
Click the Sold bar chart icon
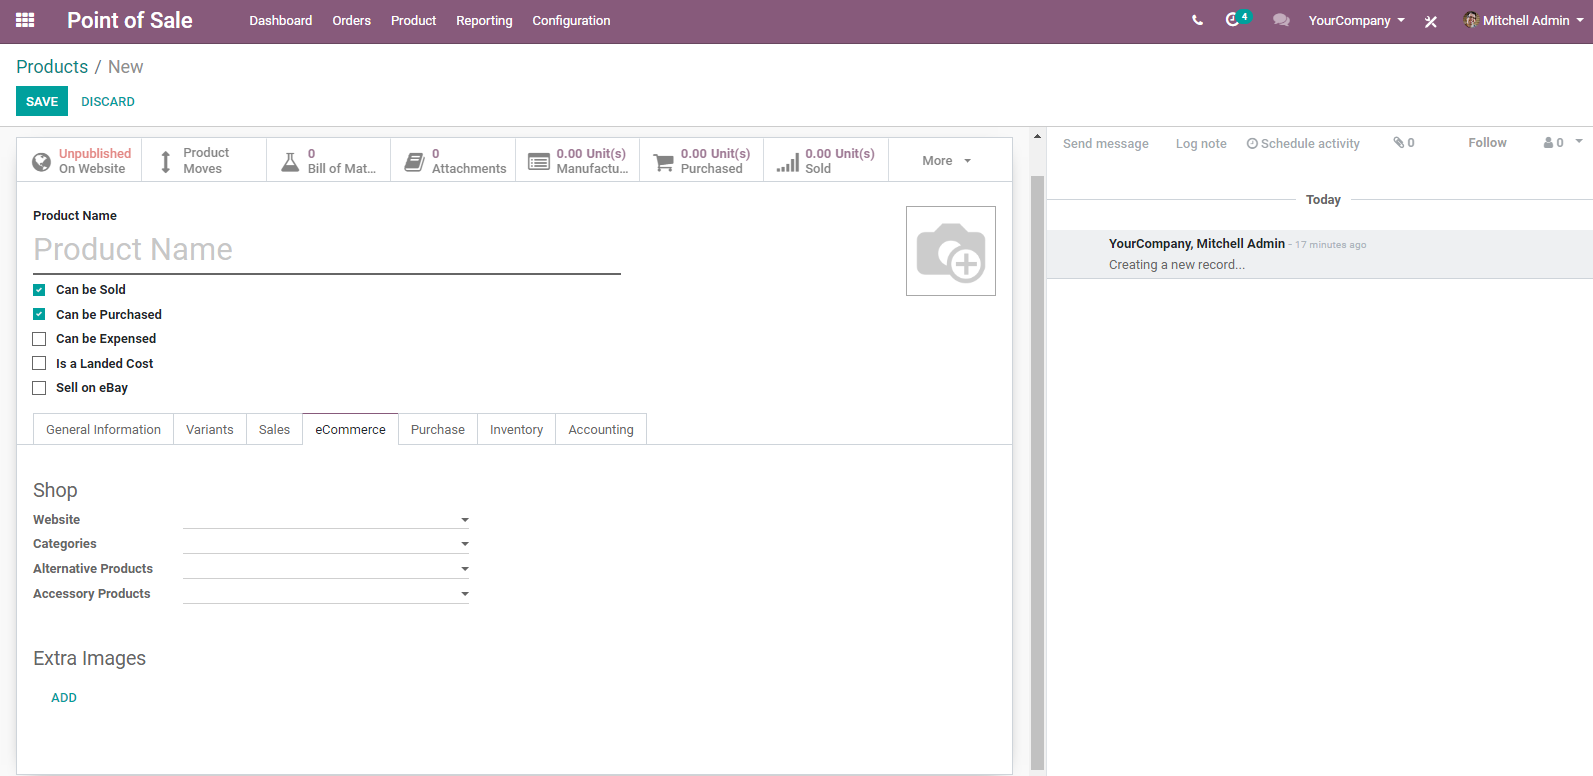[788, 161]
